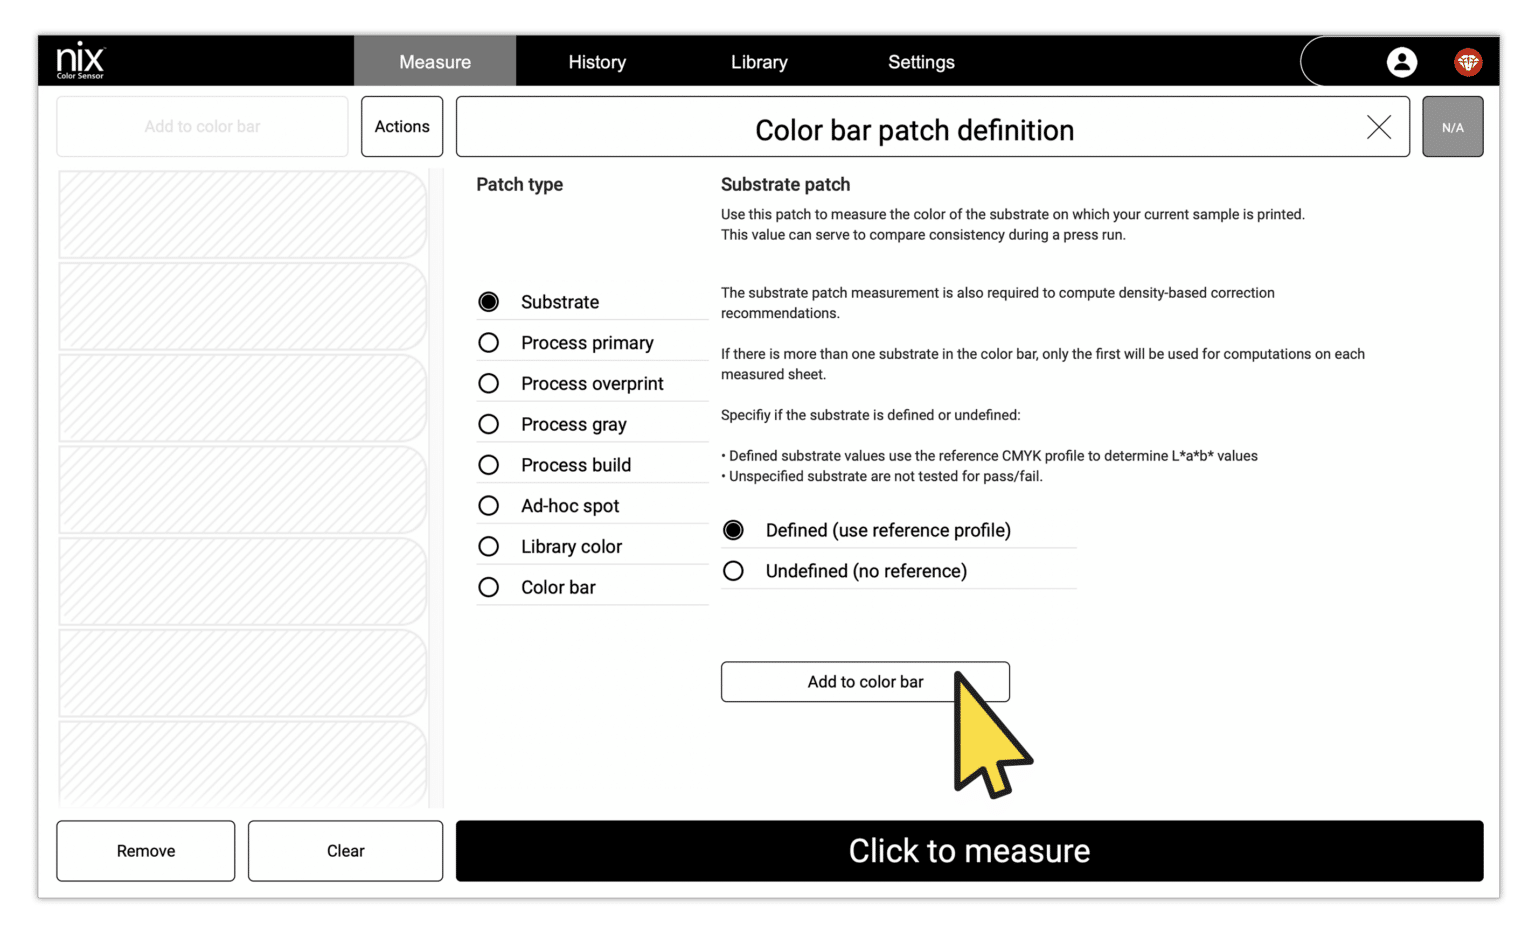Click the Clear button
This screenshot has height=937, width=1536.
coord(345,850)
